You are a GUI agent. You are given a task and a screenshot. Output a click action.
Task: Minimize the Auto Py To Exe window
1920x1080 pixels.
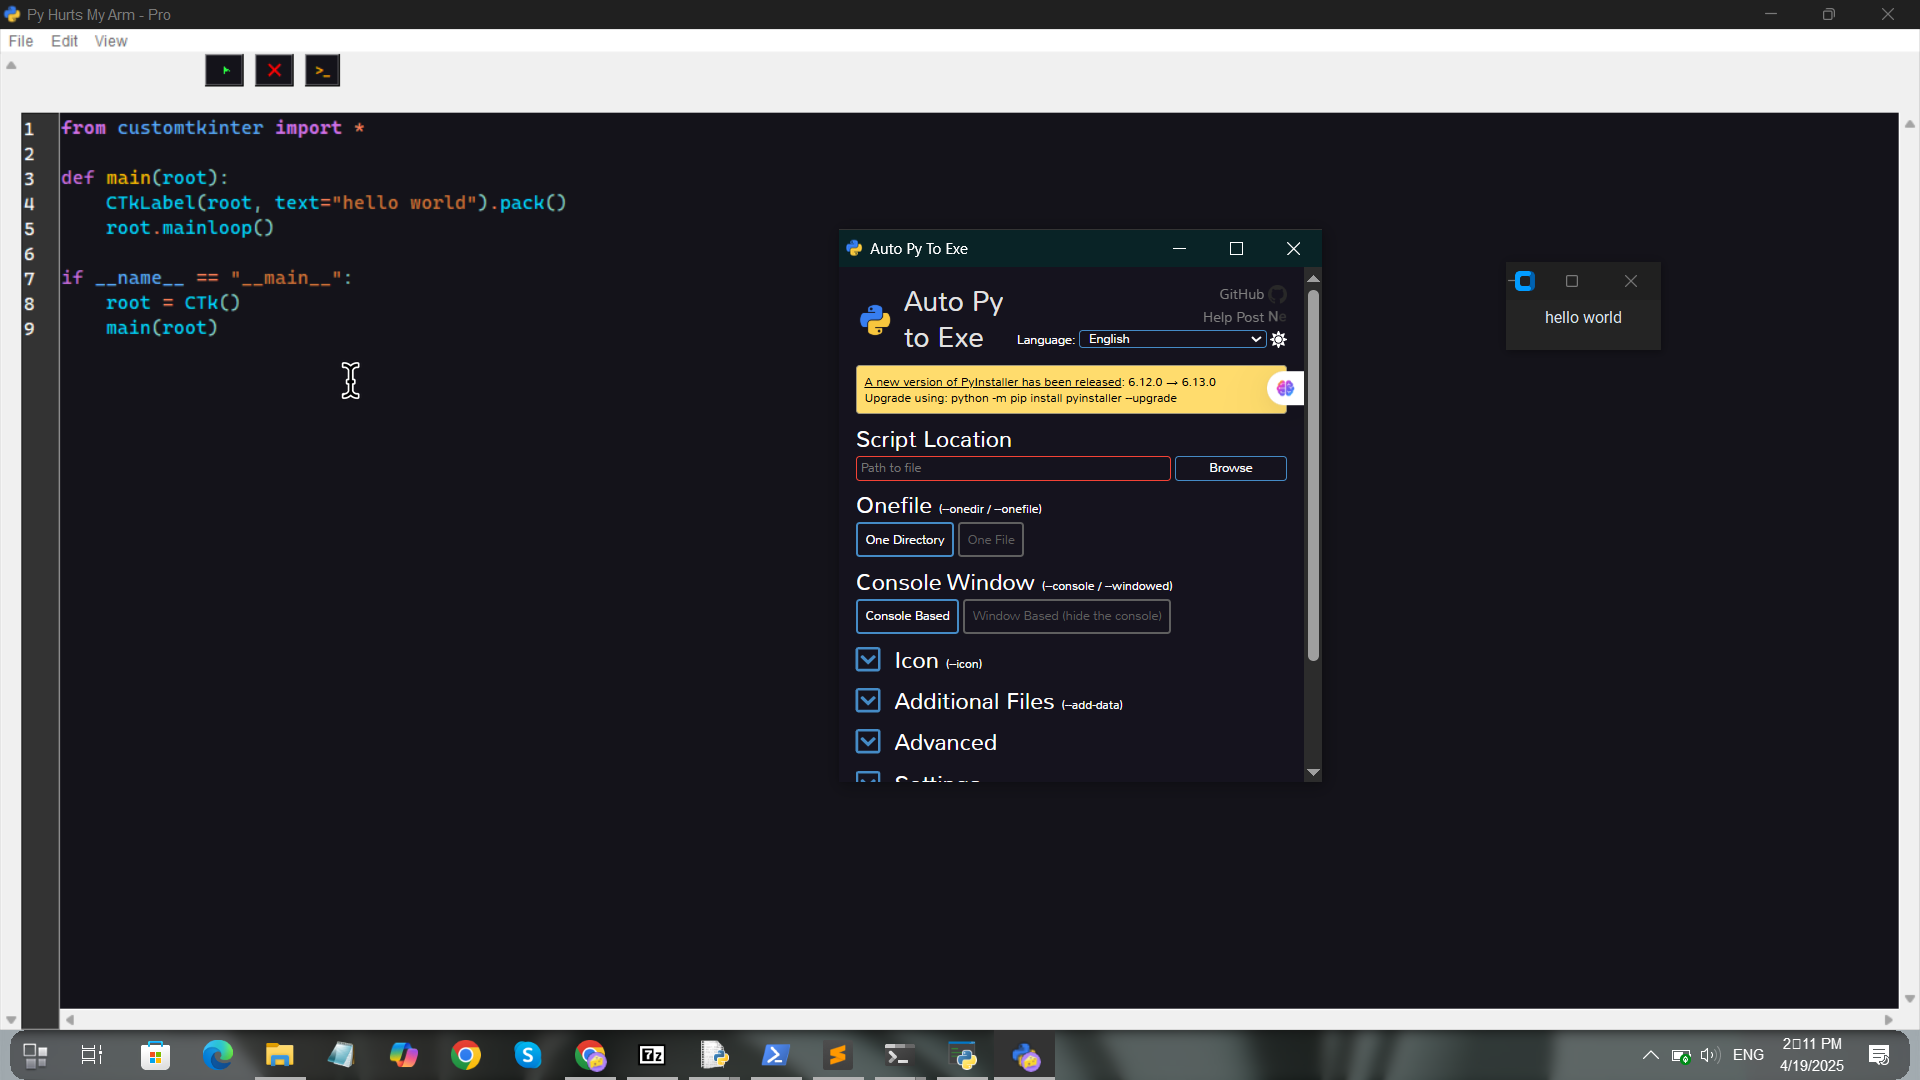click(1179, 249)
